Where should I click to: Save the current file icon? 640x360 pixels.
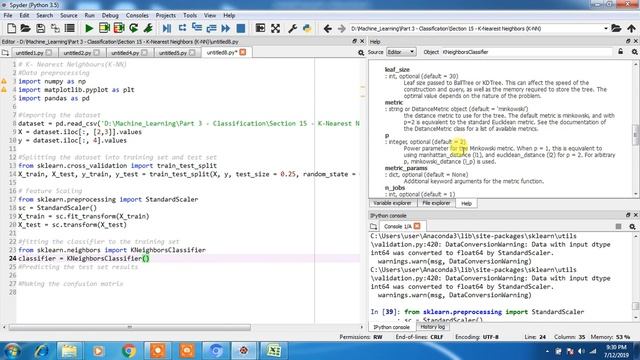point(40,28)
